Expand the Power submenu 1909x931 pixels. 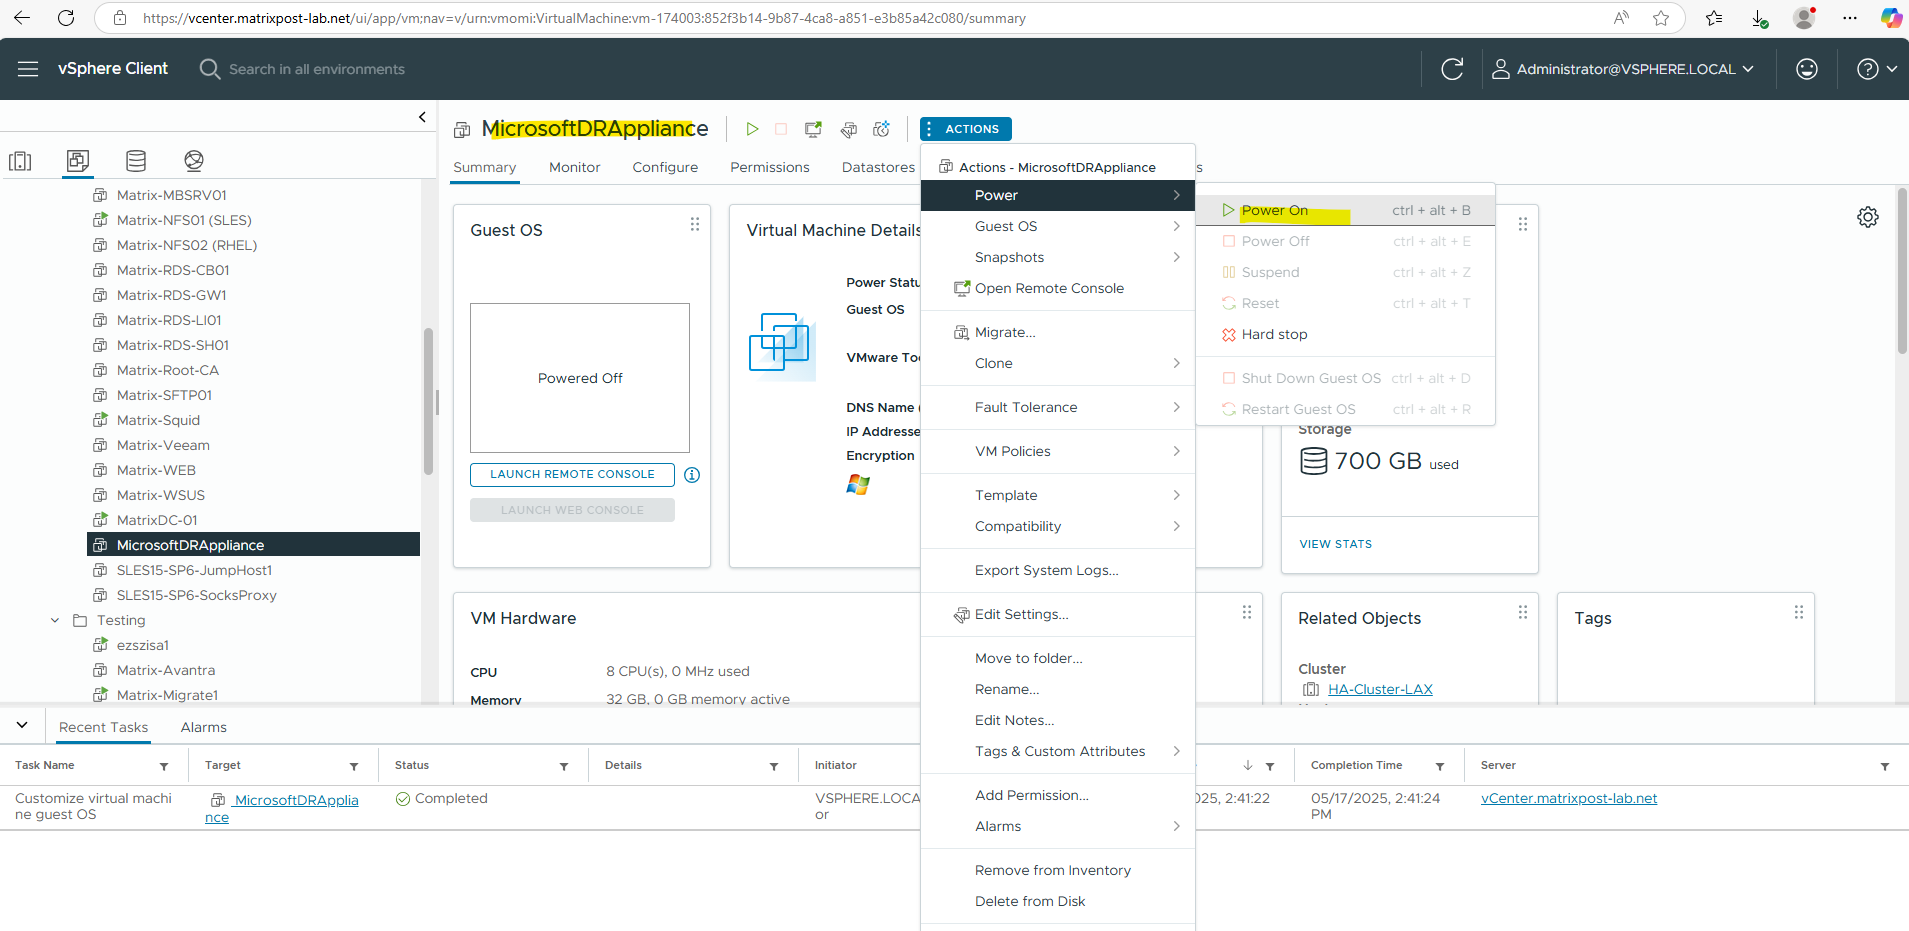click(1058, 195)
